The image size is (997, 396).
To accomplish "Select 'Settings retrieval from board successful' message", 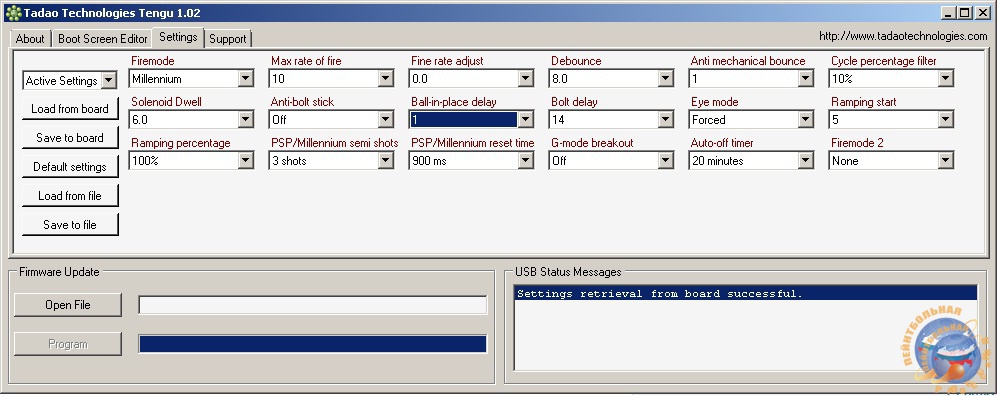I will tap(745, 294).
